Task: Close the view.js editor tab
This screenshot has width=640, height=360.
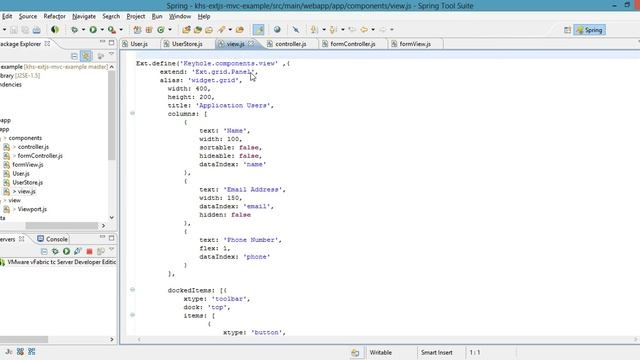Action: click(251, 43)
